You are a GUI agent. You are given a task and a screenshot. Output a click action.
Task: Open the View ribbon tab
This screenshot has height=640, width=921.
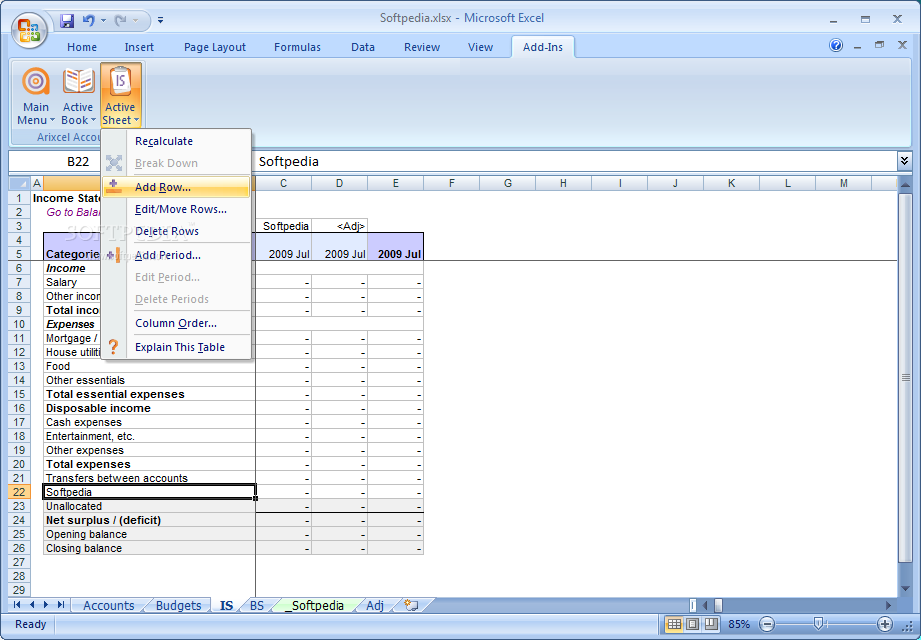(x=480, y=47)
